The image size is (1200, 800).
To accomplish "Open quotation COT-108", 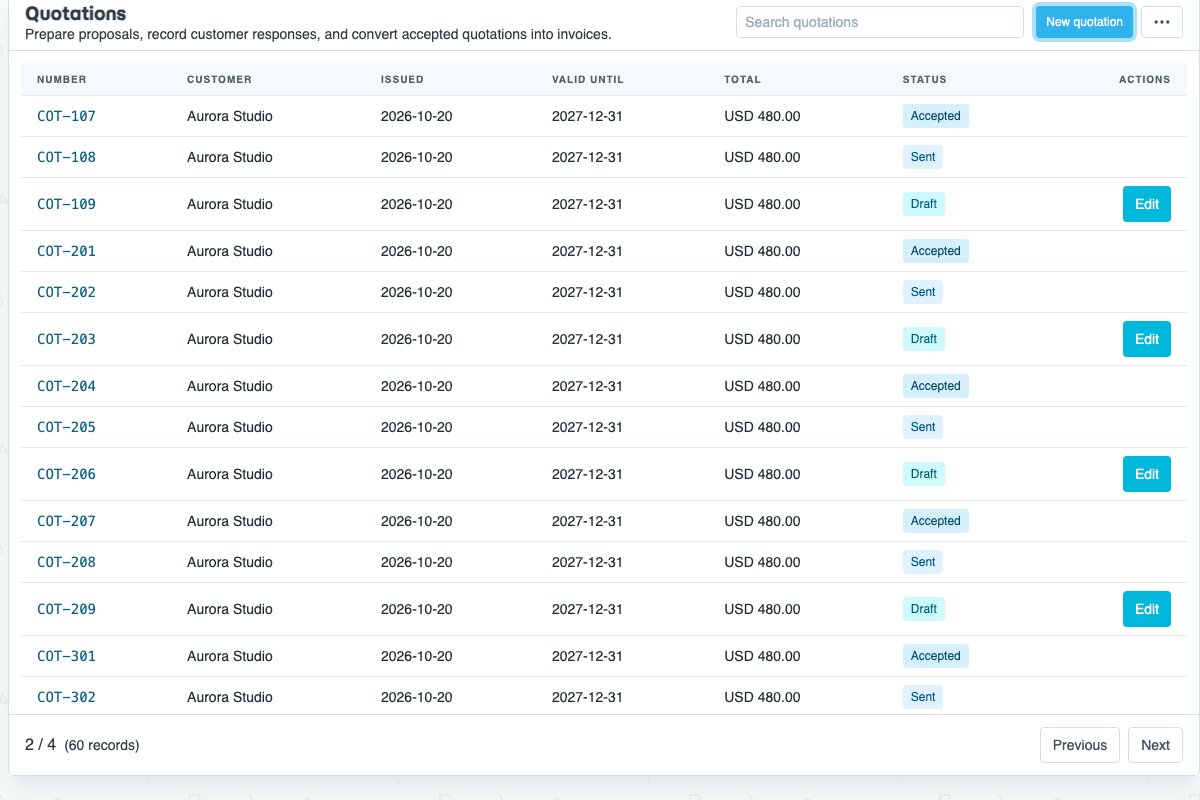I will 66,157.
